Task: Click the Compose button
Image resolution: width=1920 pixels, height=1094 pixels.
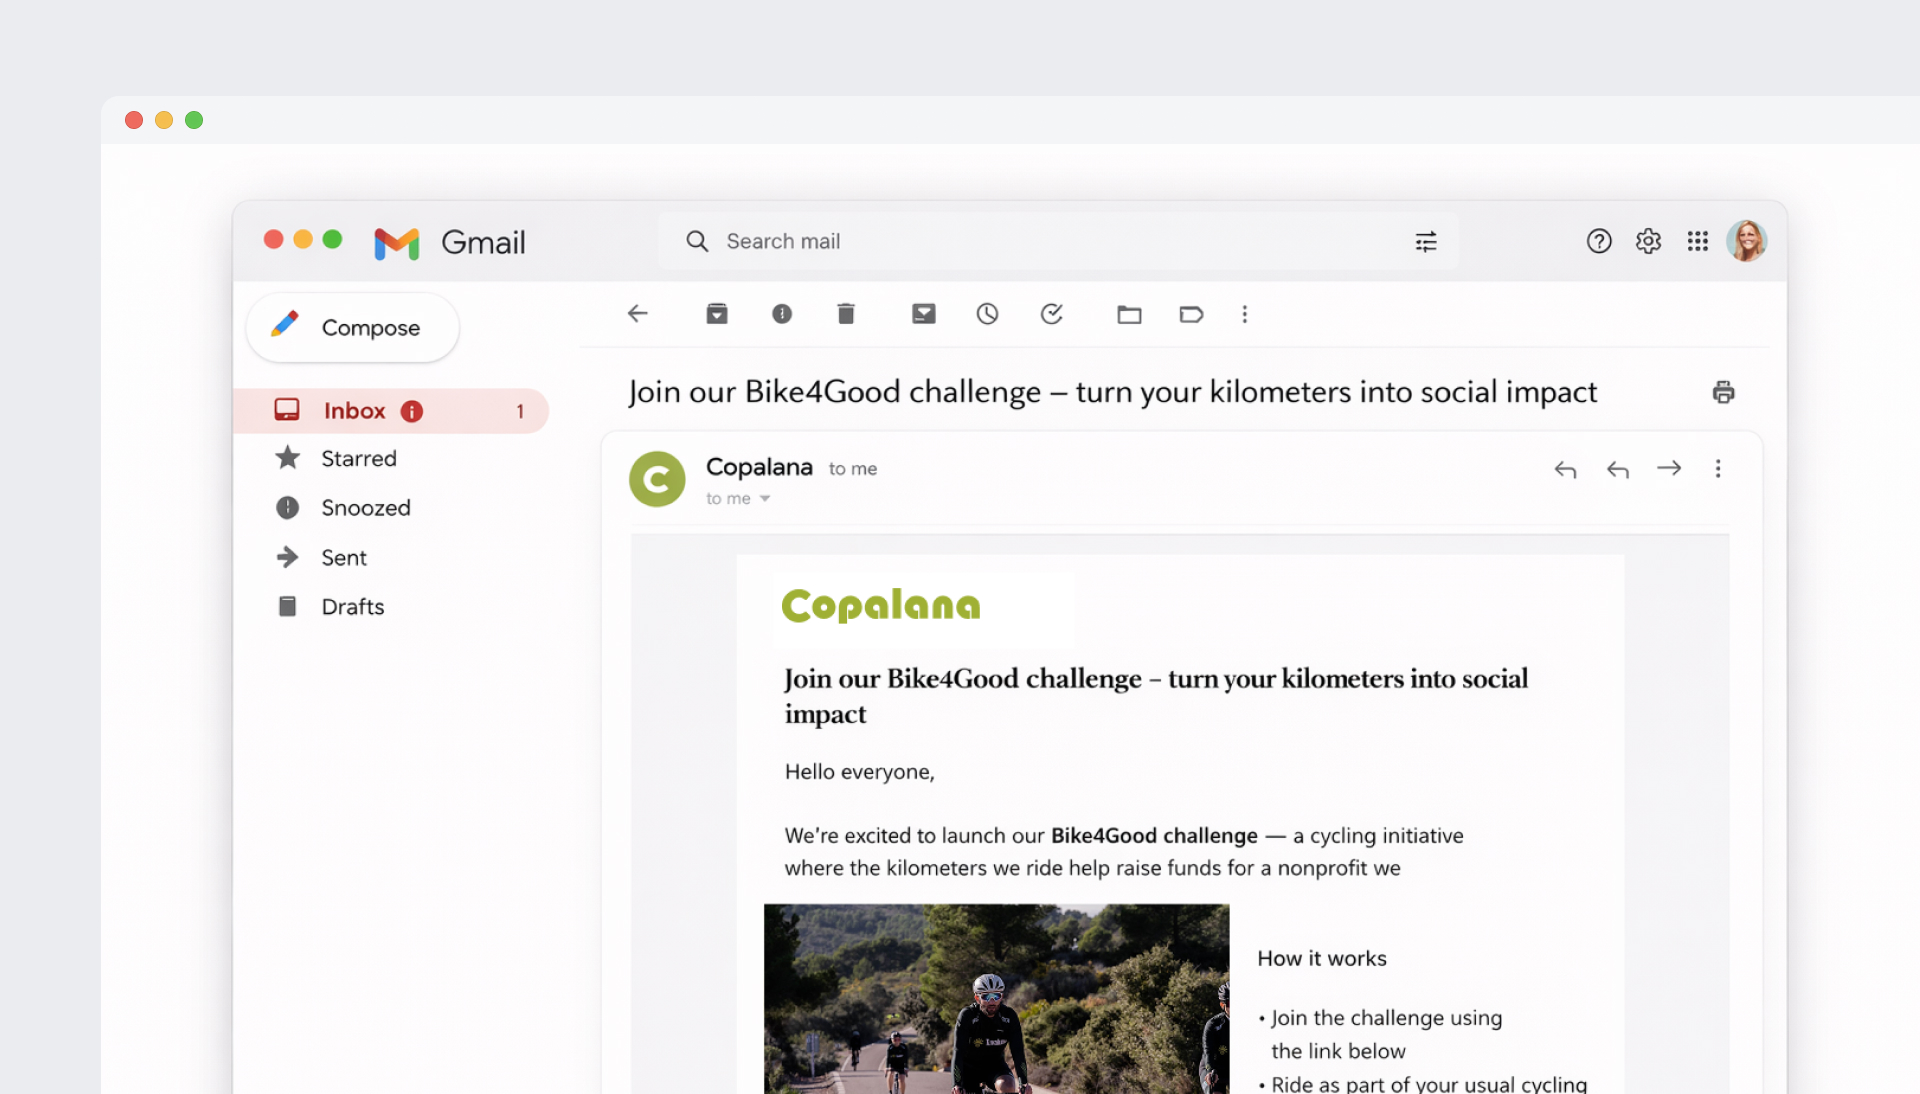Action: 352,327
